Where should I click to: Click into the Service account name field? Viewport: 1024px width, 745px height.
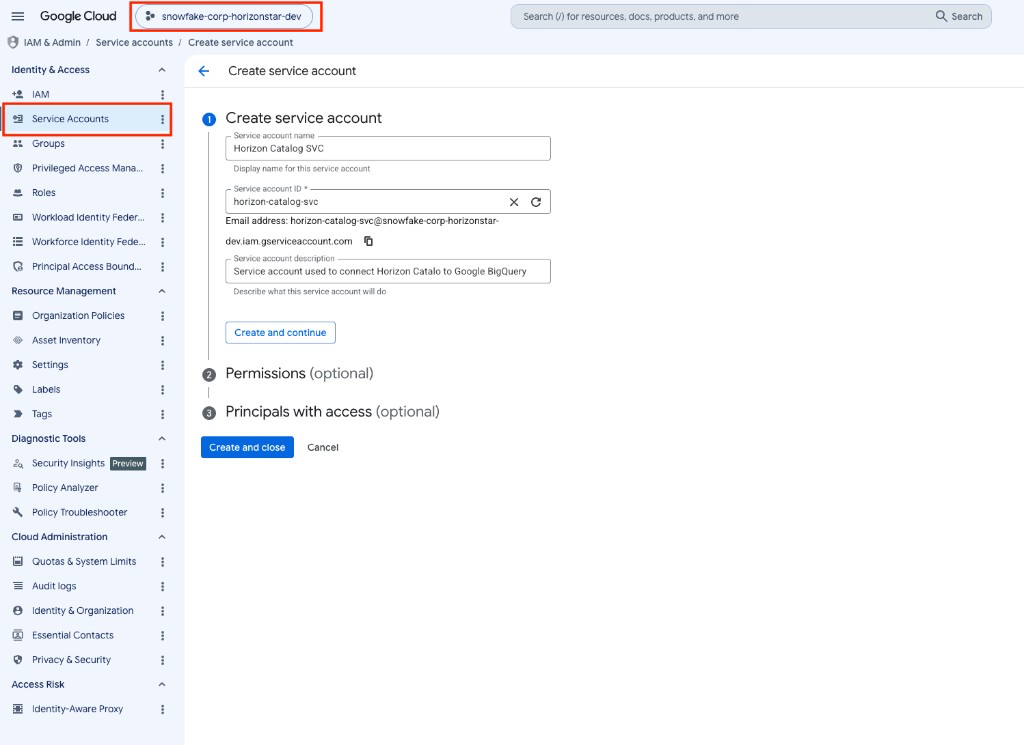coord(388,148)
